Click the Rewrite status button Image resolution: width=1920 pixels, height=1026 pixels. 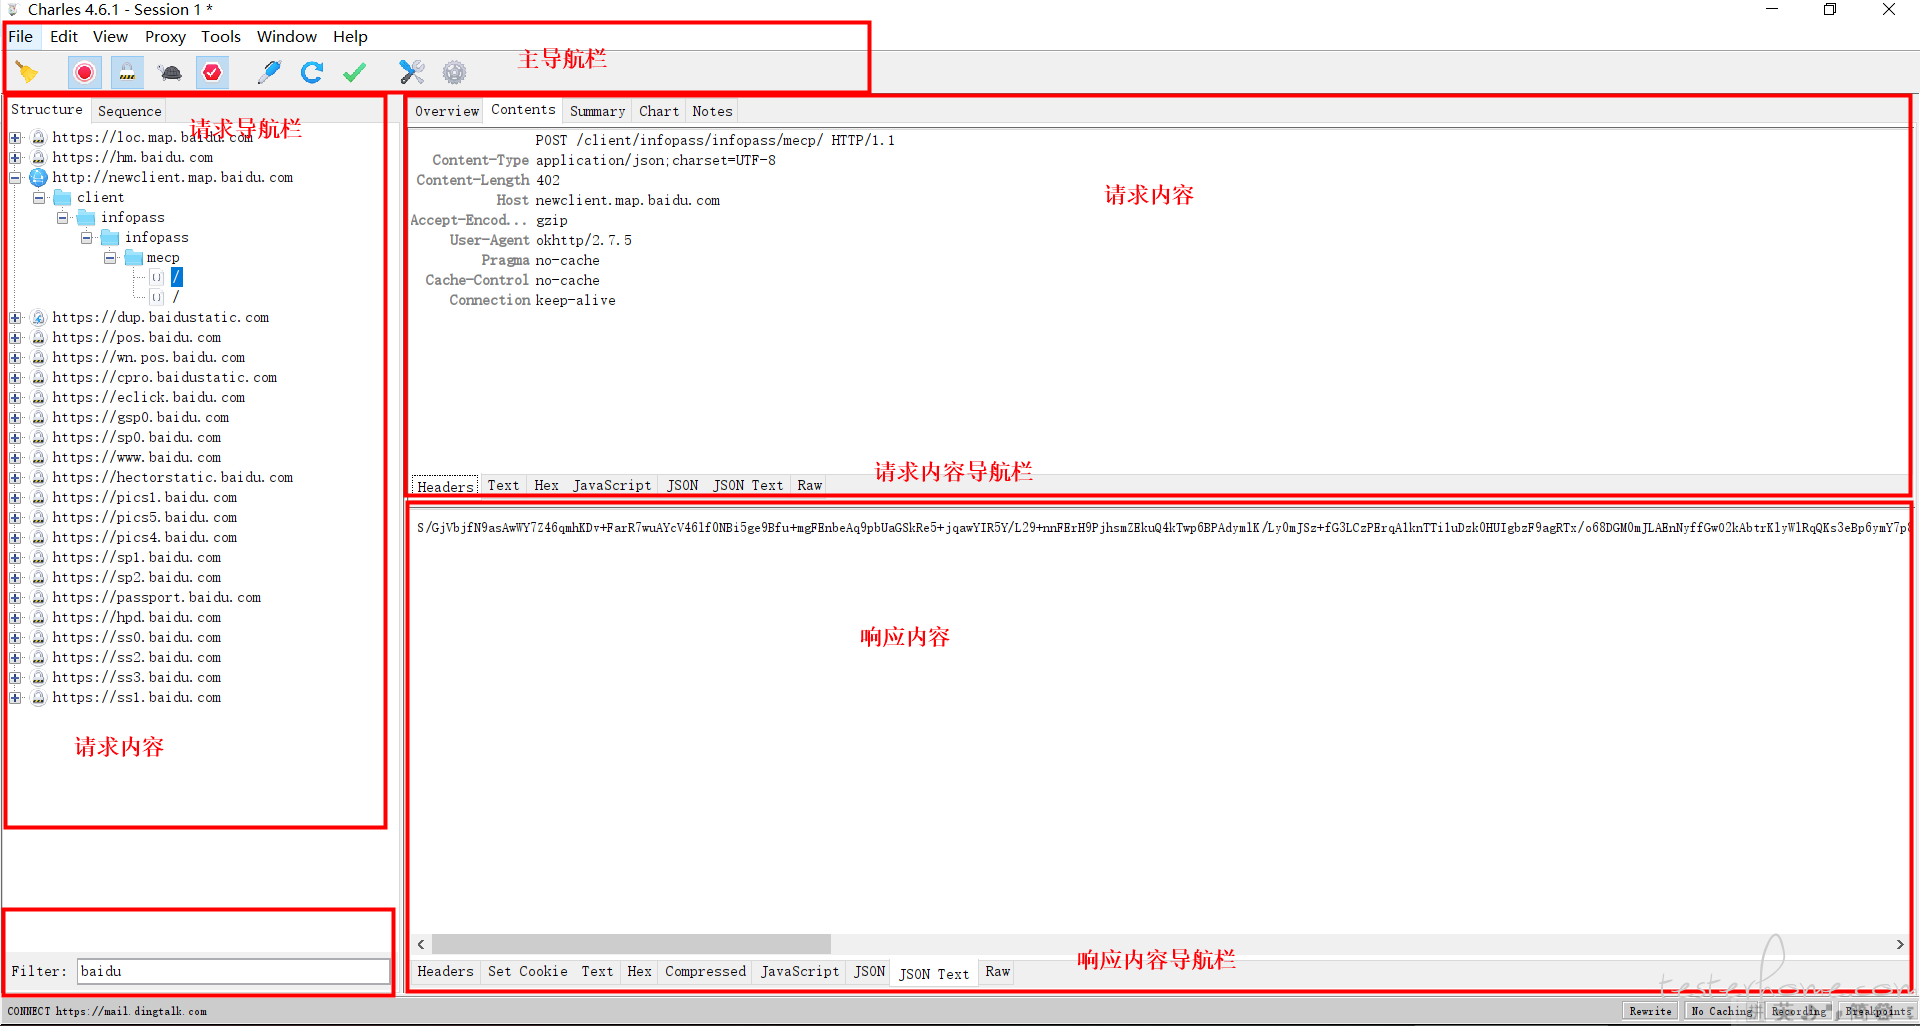1650,1011
